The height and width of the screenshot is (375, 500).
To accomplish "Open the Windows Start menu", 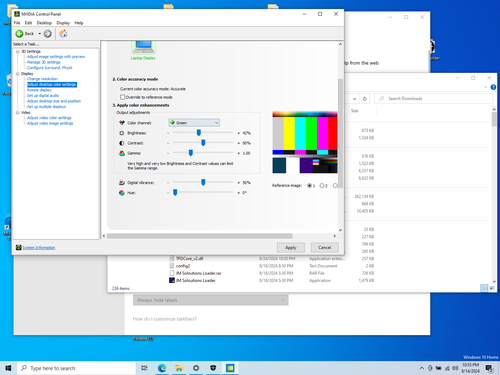I will coord(8,368).
